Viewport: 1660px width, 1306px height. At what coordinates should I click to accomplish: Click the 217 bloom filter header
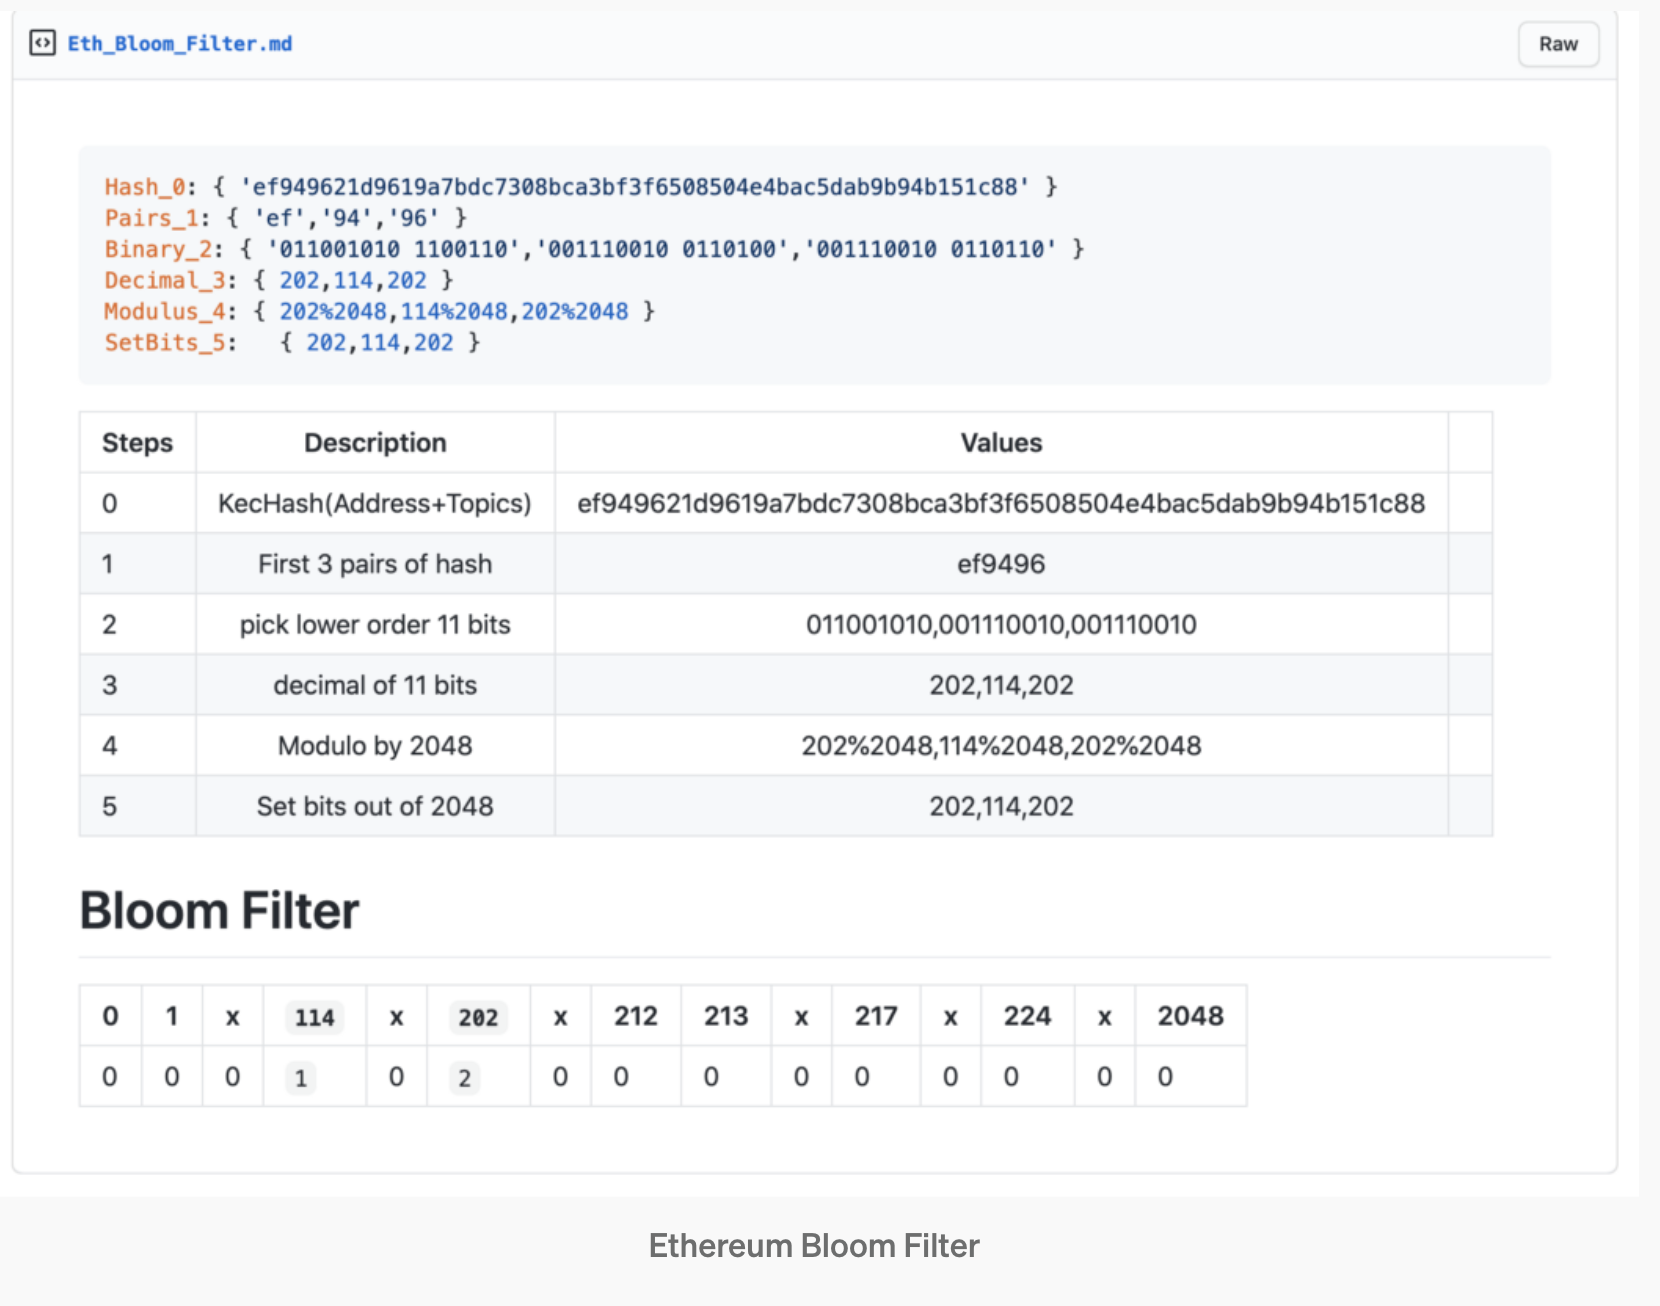click(876, 1016)
